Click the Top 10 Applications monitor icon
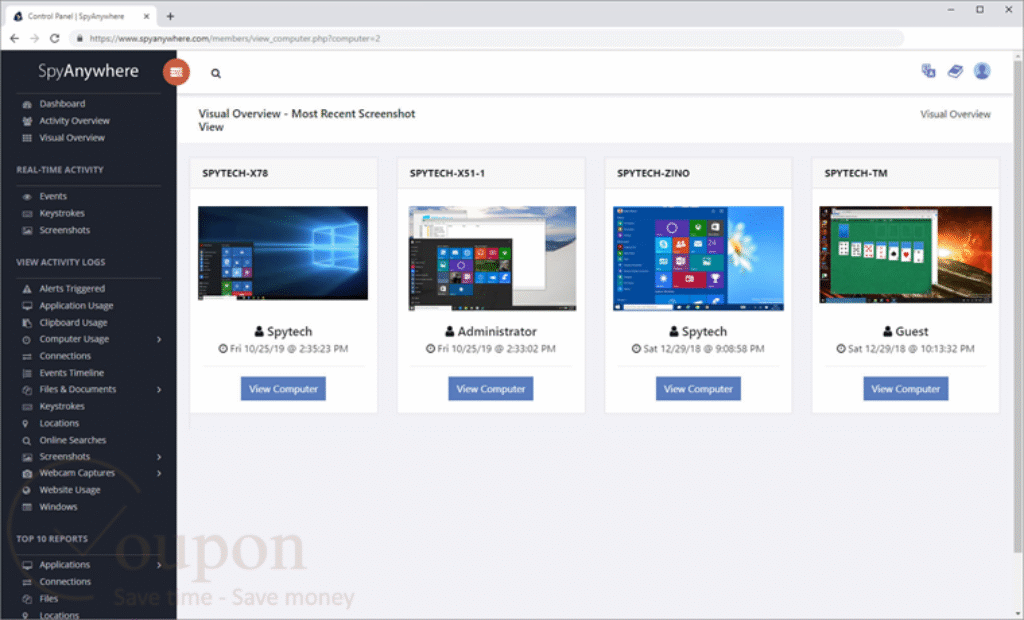 click(x=27, y=565)
